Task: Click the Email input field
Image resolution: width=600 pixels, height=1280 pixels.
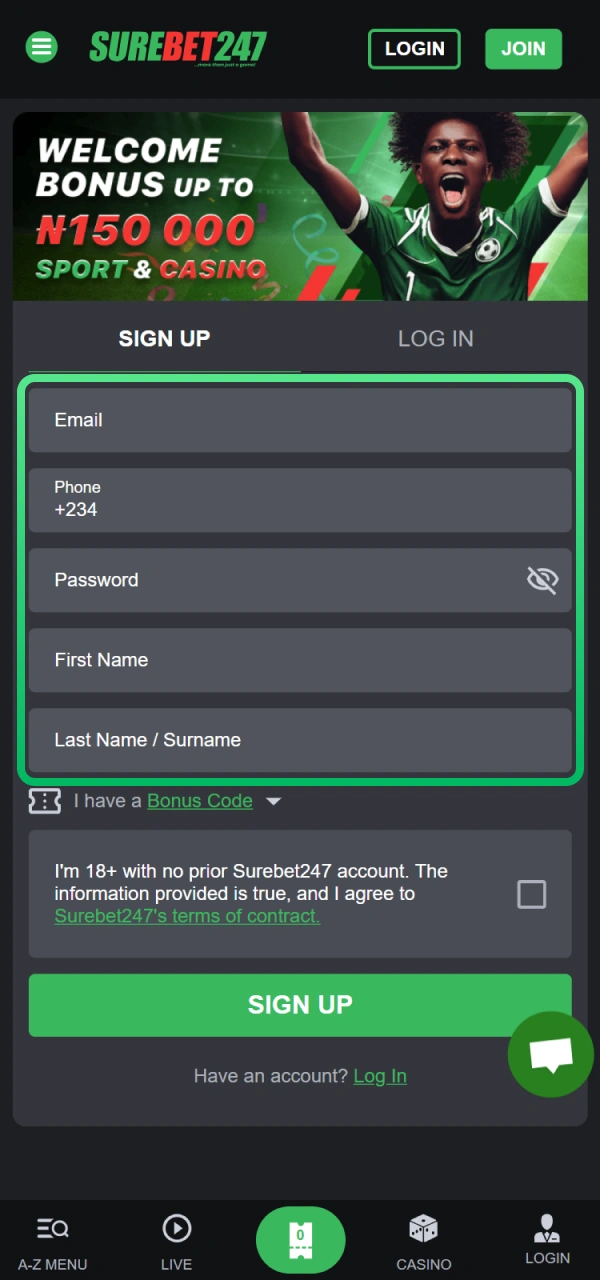Action: point(300,419)
